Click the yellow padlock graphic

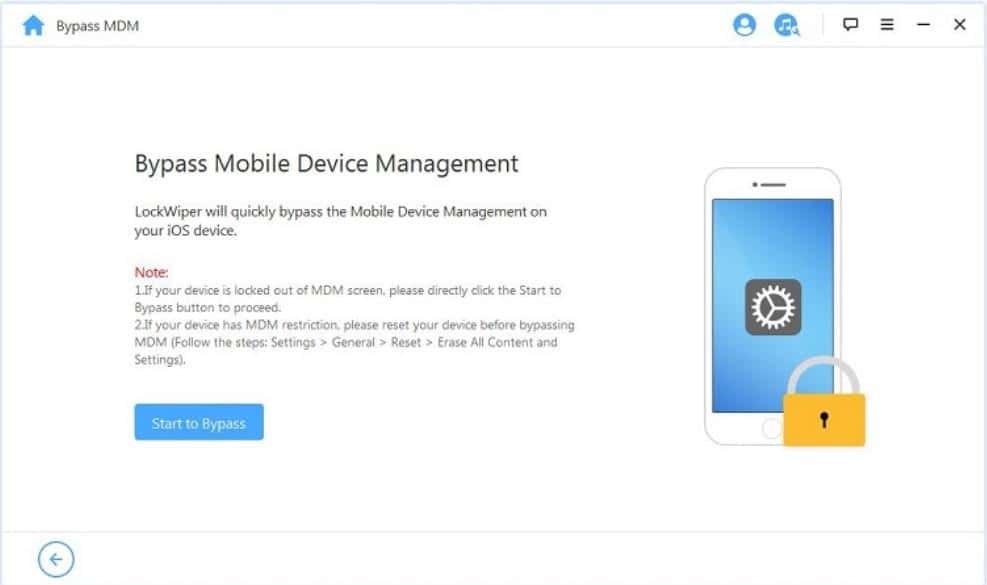824,402
